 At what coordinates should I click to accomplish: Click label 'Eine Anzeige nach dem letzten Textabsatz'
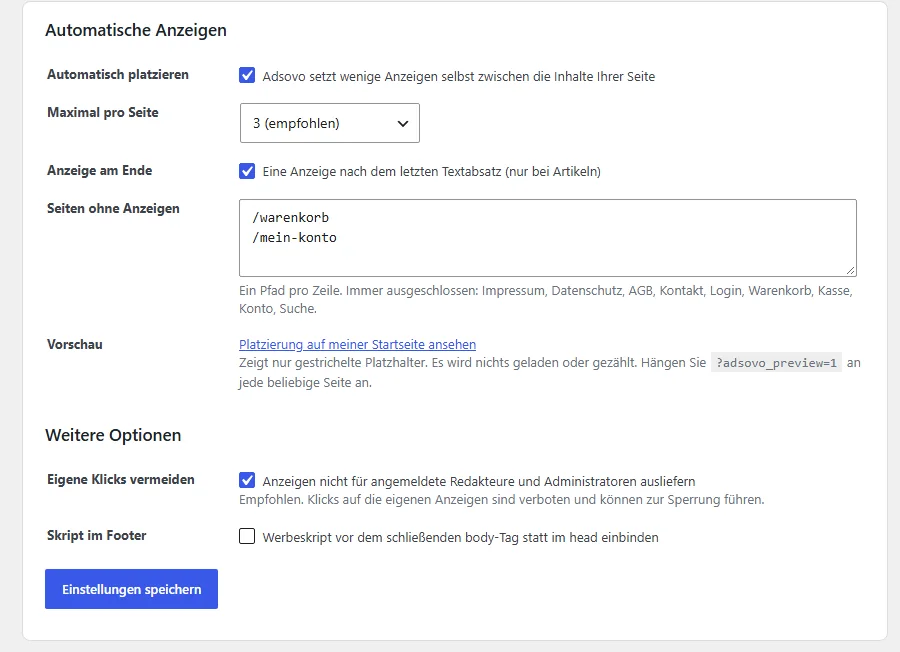click(432, 172)
